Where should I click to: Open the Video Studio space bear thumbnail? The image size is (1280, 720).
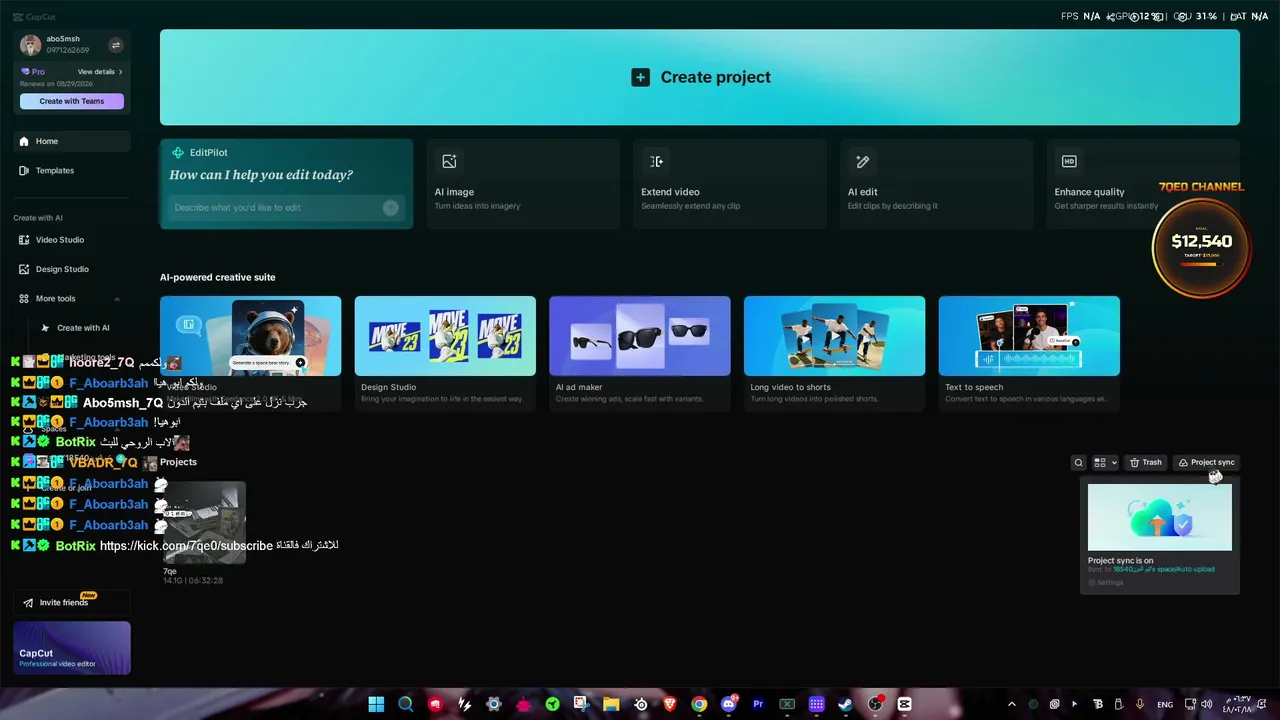[250, 336]
